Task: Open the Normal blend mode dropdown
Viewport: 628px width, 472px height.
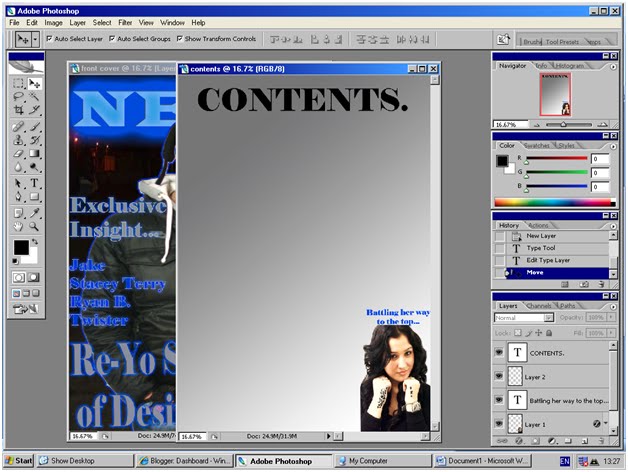Action: [x=549, y=318]
